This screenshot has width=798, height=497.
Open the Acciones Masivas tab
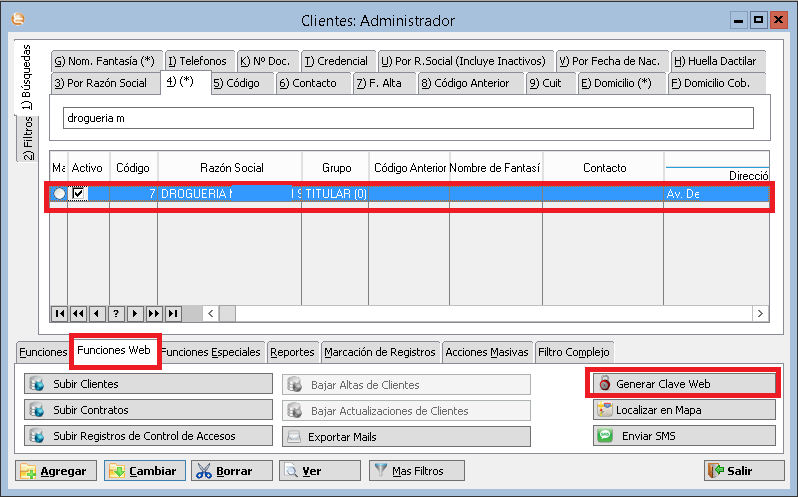[x=487, y=352]
